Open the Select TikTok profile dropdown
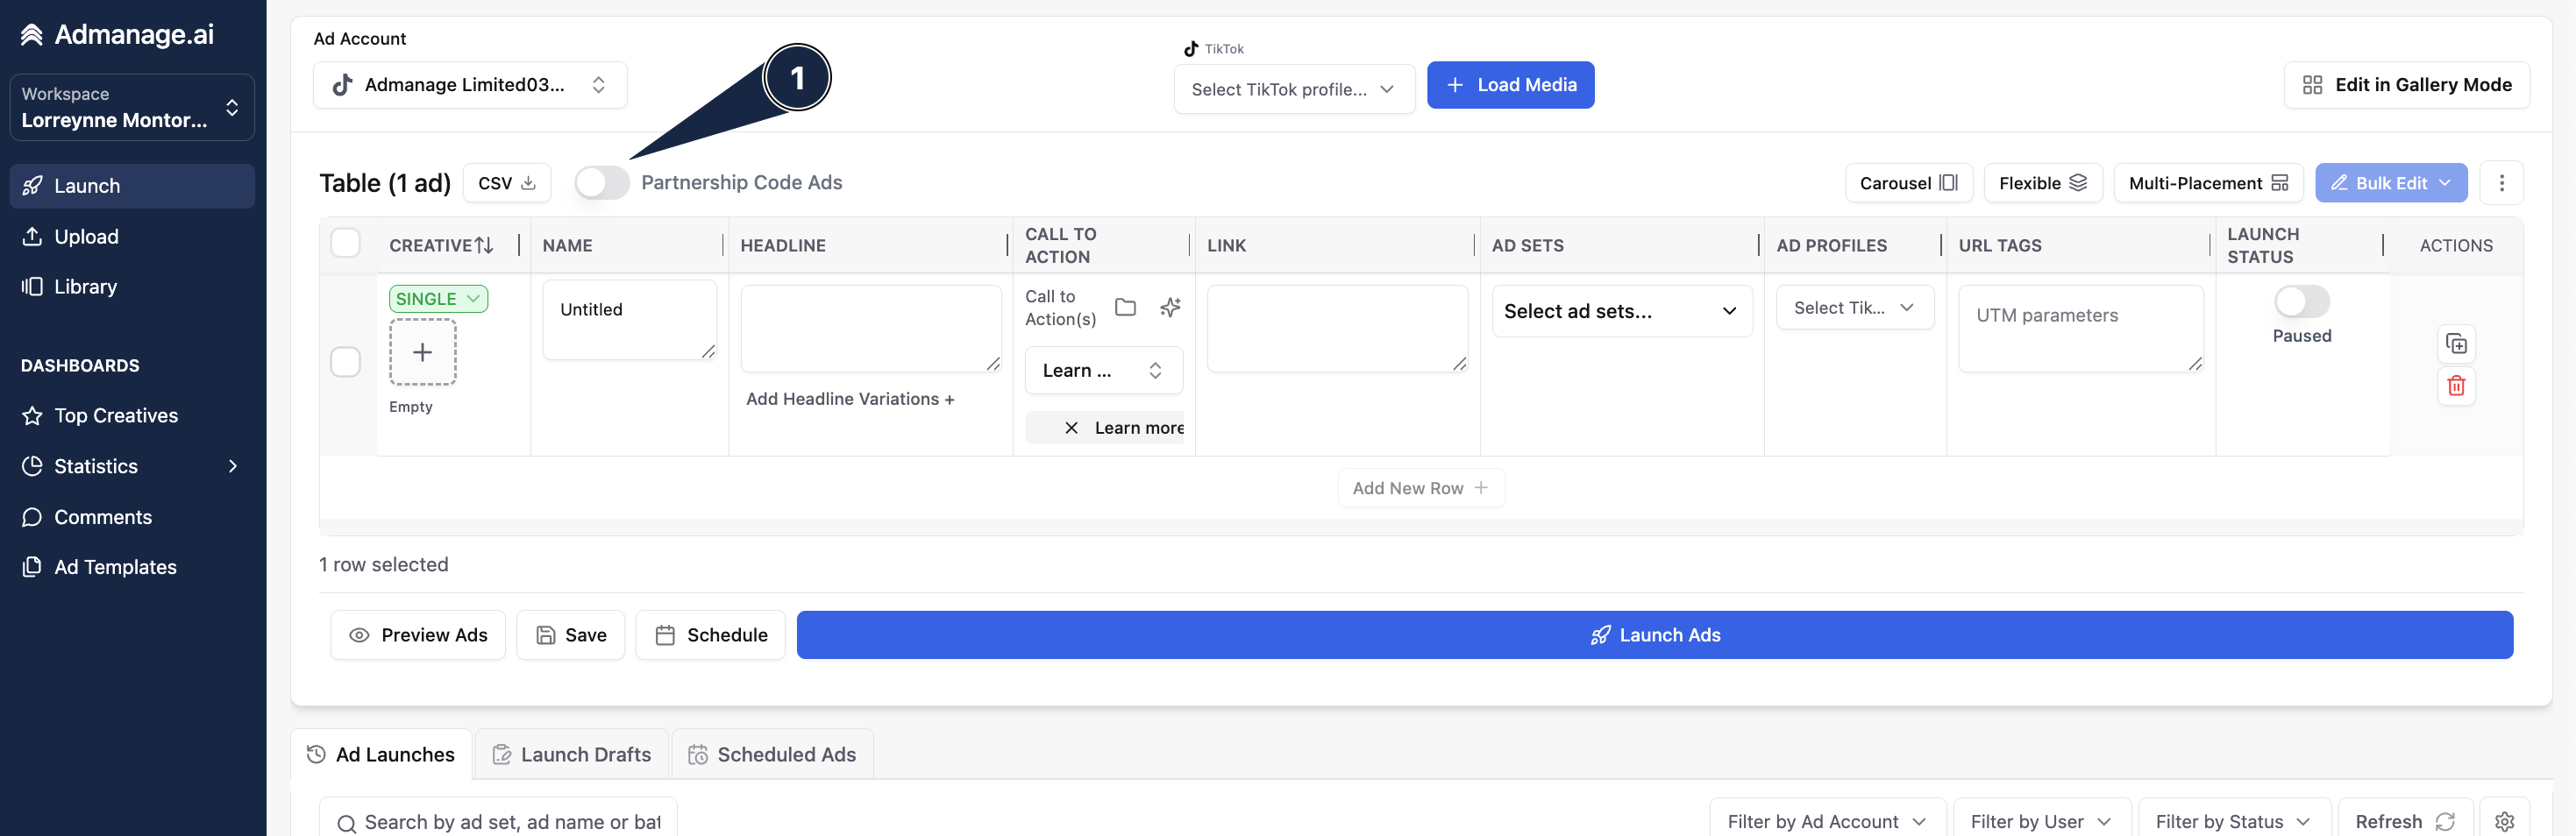 pyautogui.click(x=1293, y=89)
